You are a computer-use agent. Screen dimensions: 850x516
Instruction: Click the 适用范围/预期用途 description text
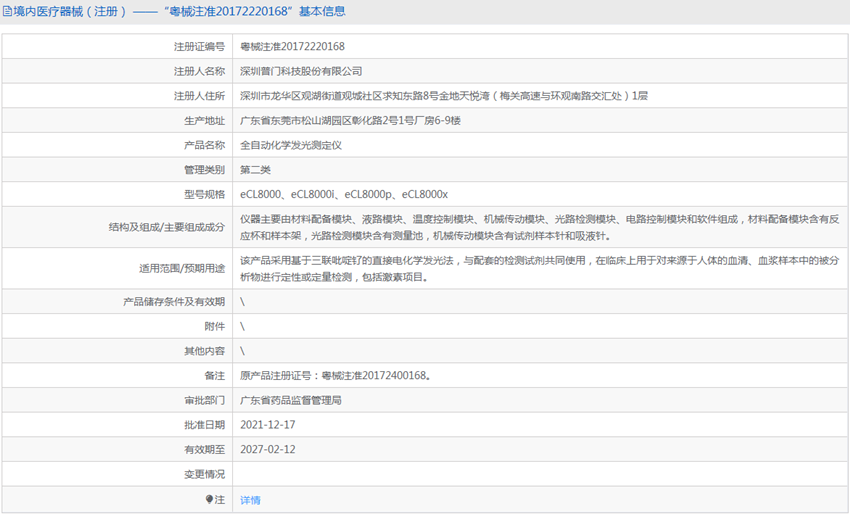pyautogui.click(x=539, y=268)
